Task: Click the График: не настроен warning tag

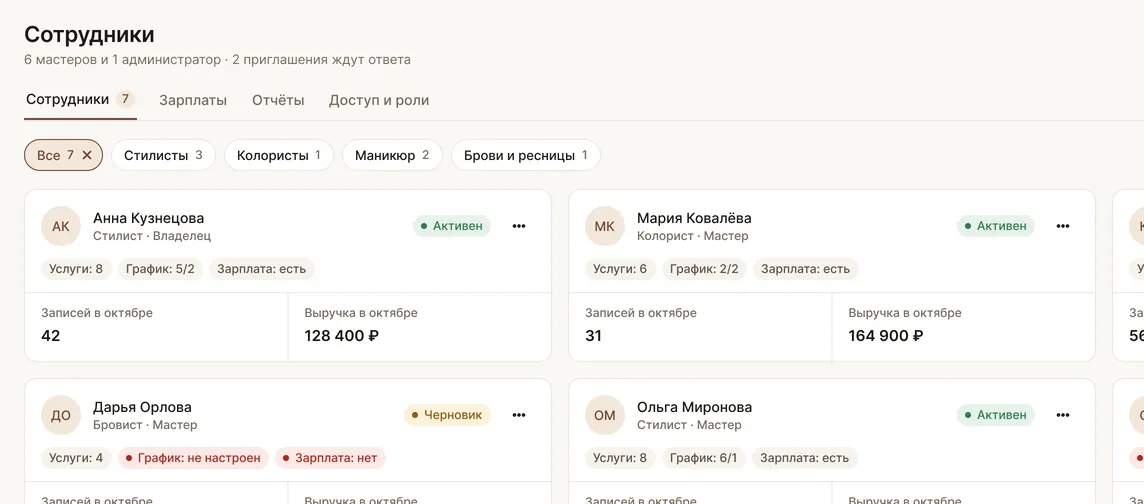Action: point(193,458)
